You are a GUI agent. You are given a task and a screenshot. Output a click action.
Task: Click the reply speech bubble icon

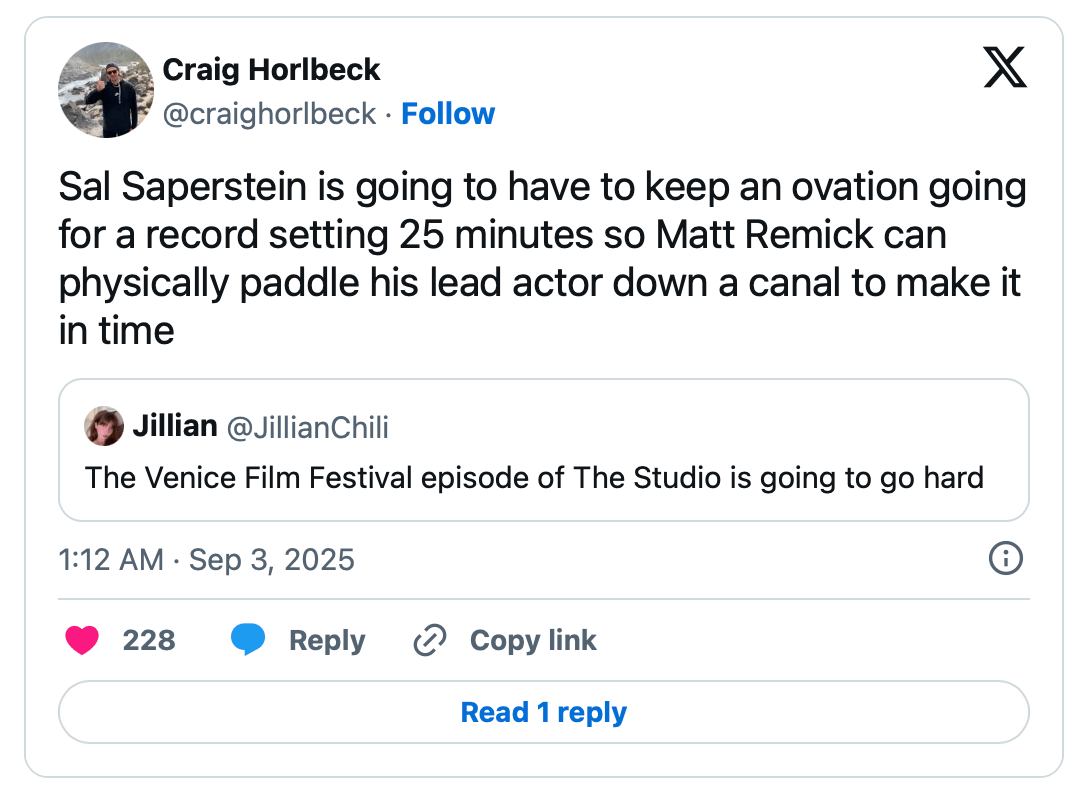247,640
